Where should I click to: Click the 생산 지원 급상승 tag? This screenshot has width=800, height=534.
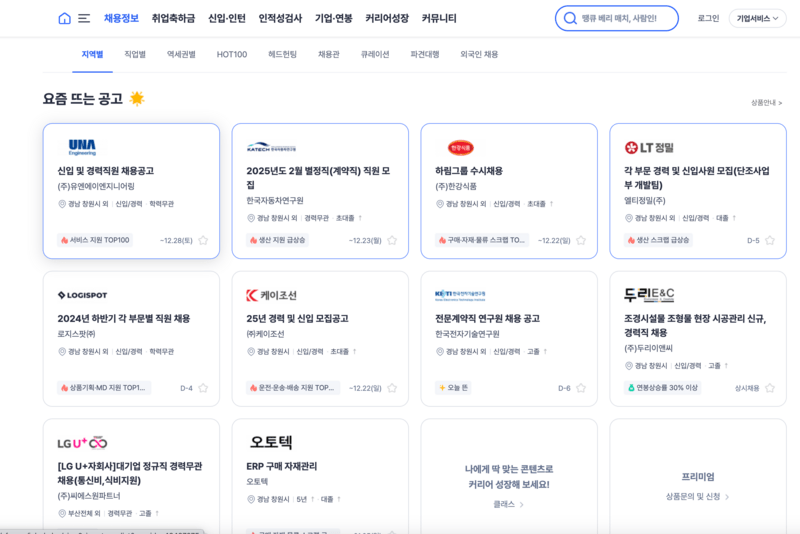[x=278, y=240]
